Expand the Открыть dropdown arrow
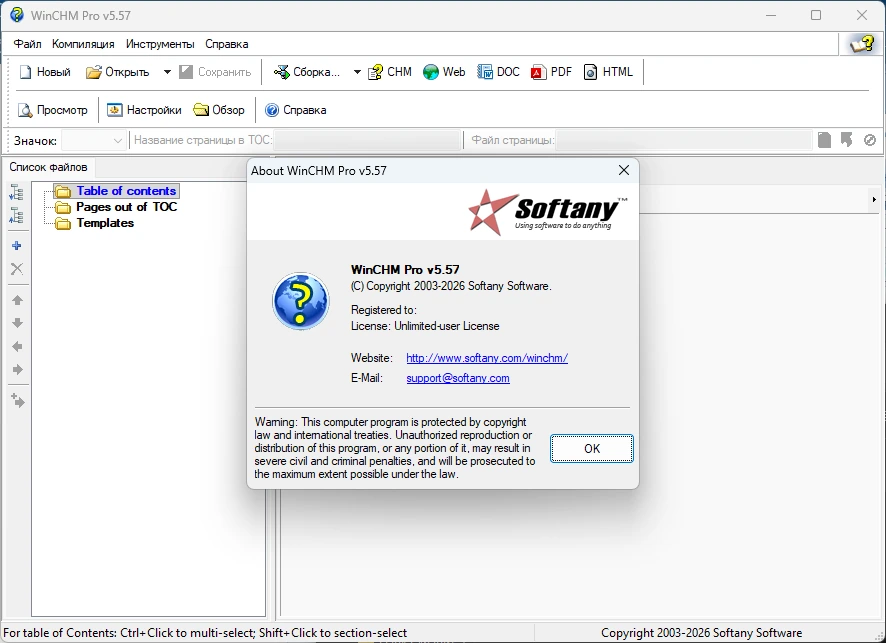Image resolution: width=886 pixels, height=643 pixels. (167, 72)
